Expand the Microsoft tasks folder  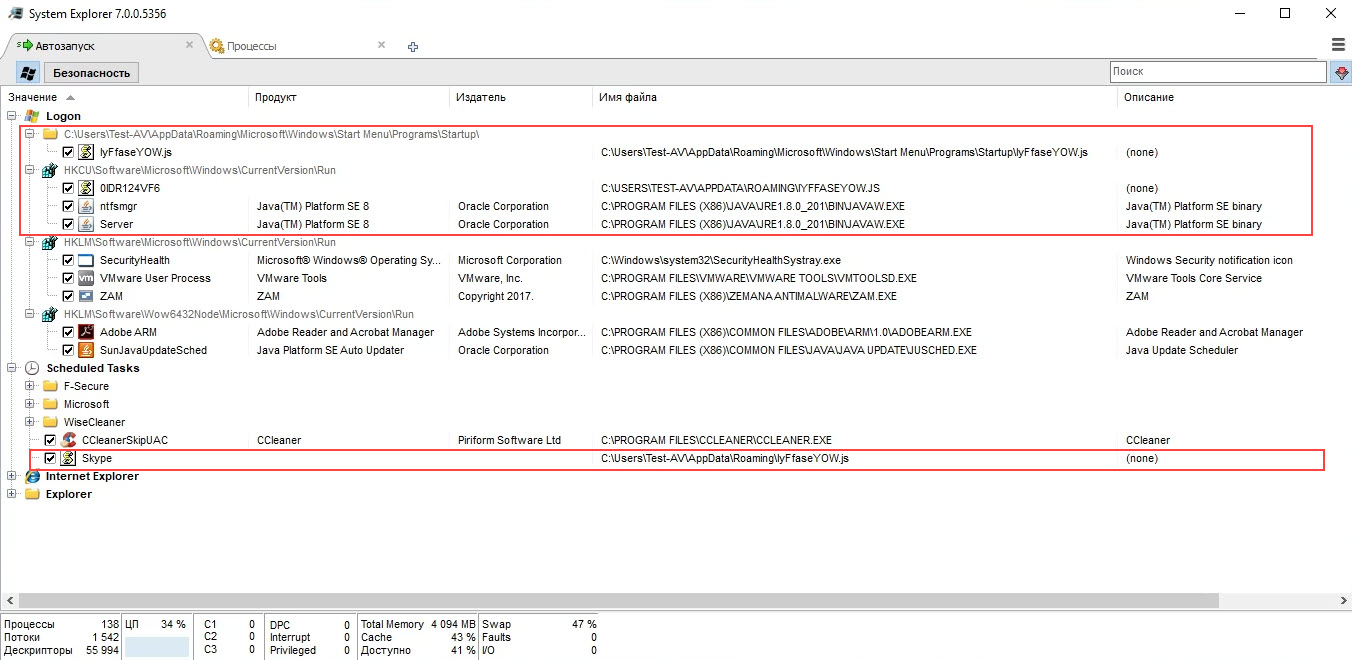tap(30, 404)
